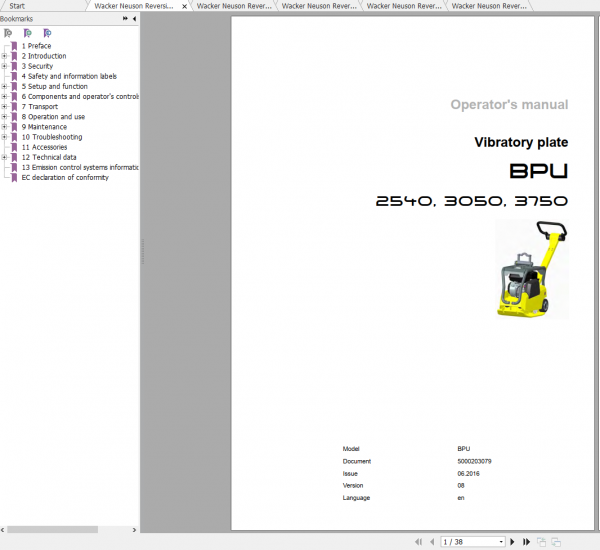Click the second page layout icon
600x550 pixels.
[x=556, y=542]
